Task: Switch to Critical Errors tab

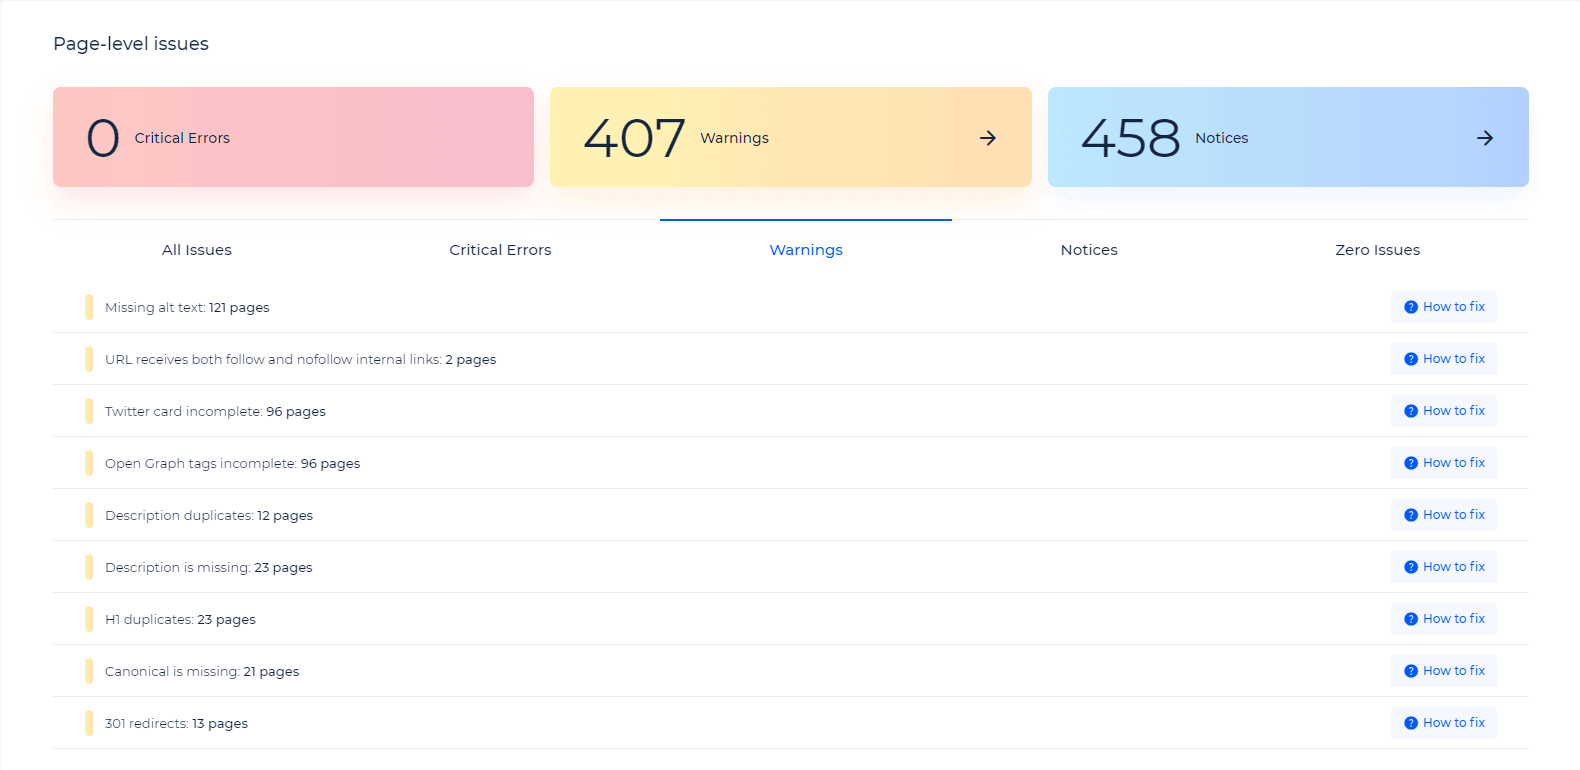Action: coord(500,250)
